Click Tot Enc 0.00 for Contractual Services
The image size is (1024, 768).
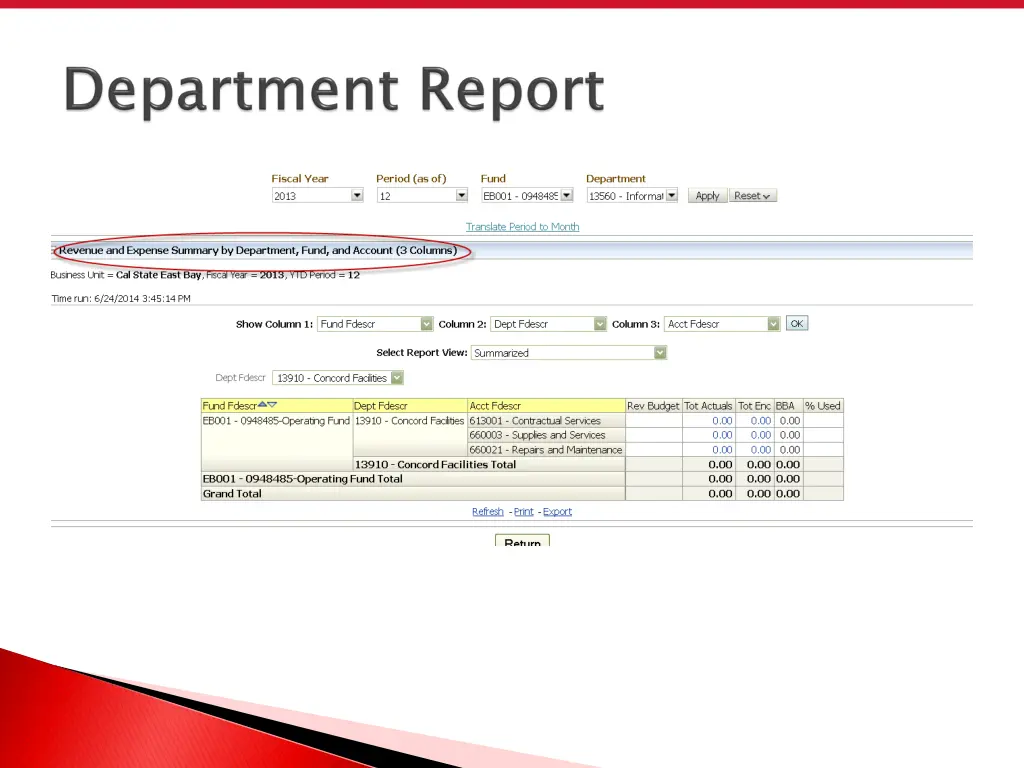[761, 421]
